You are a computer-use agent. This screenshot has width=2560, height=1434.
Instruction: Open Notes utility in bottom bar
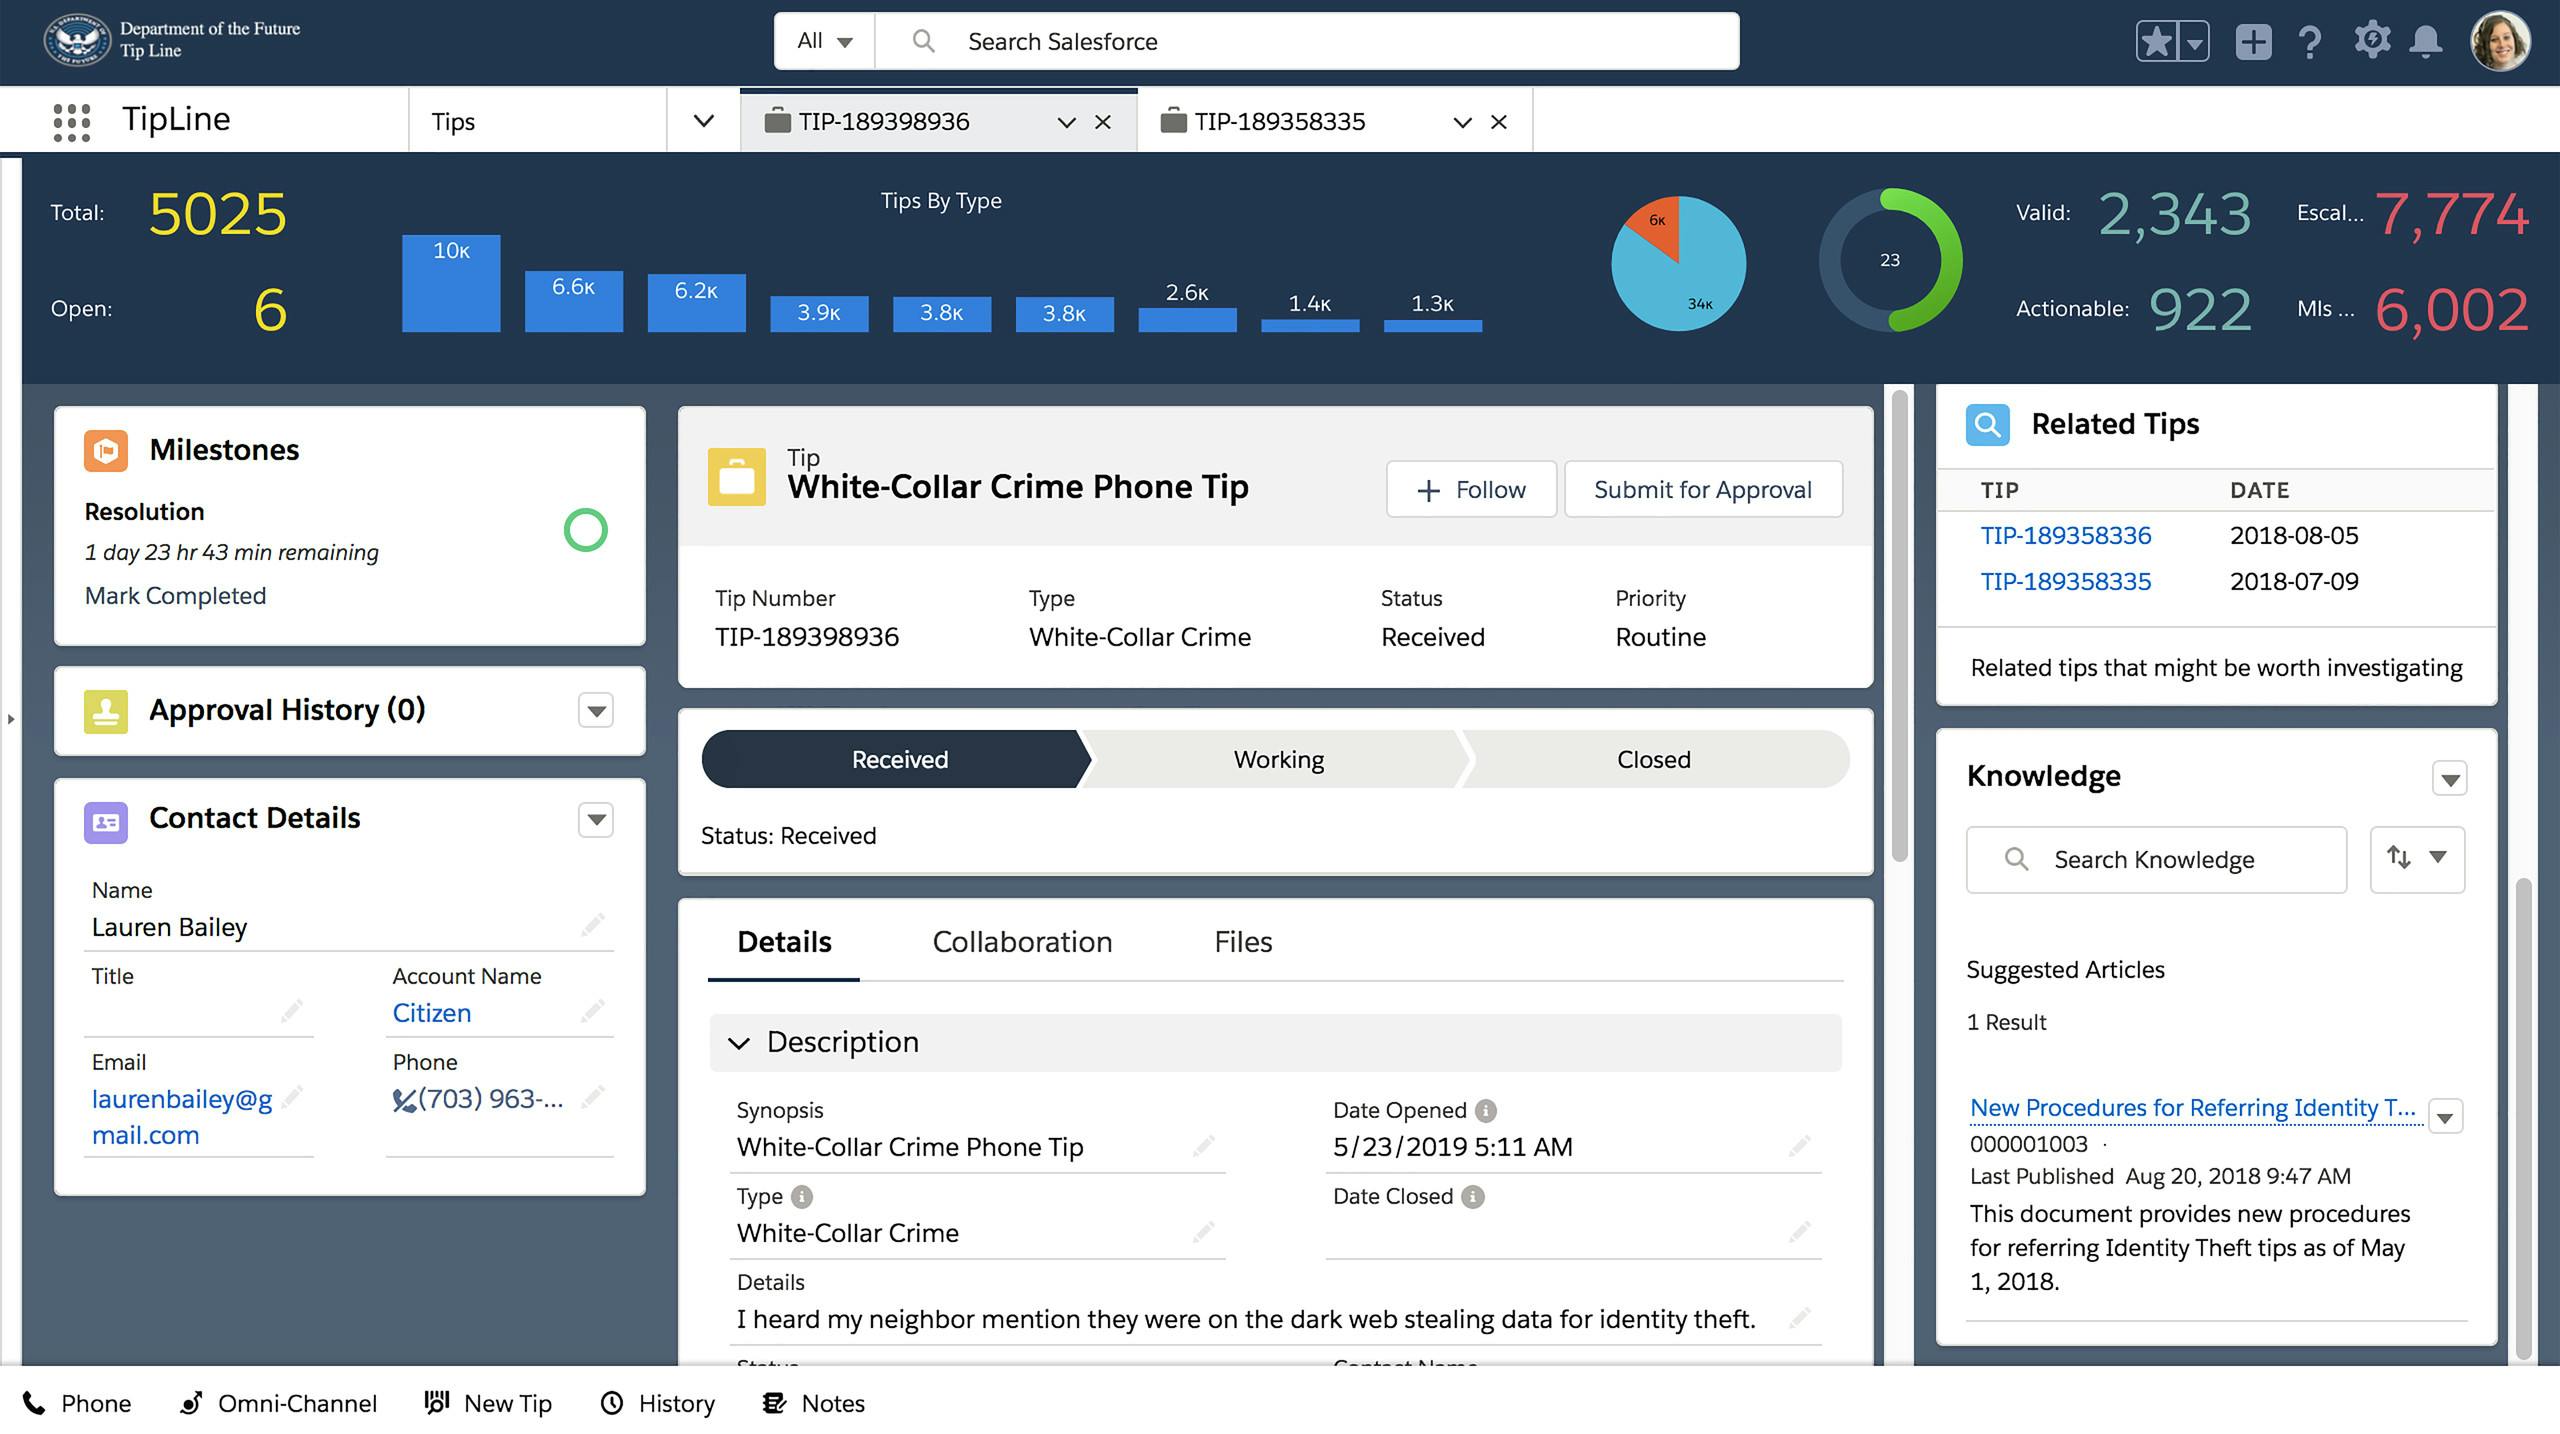[813, 1403]
